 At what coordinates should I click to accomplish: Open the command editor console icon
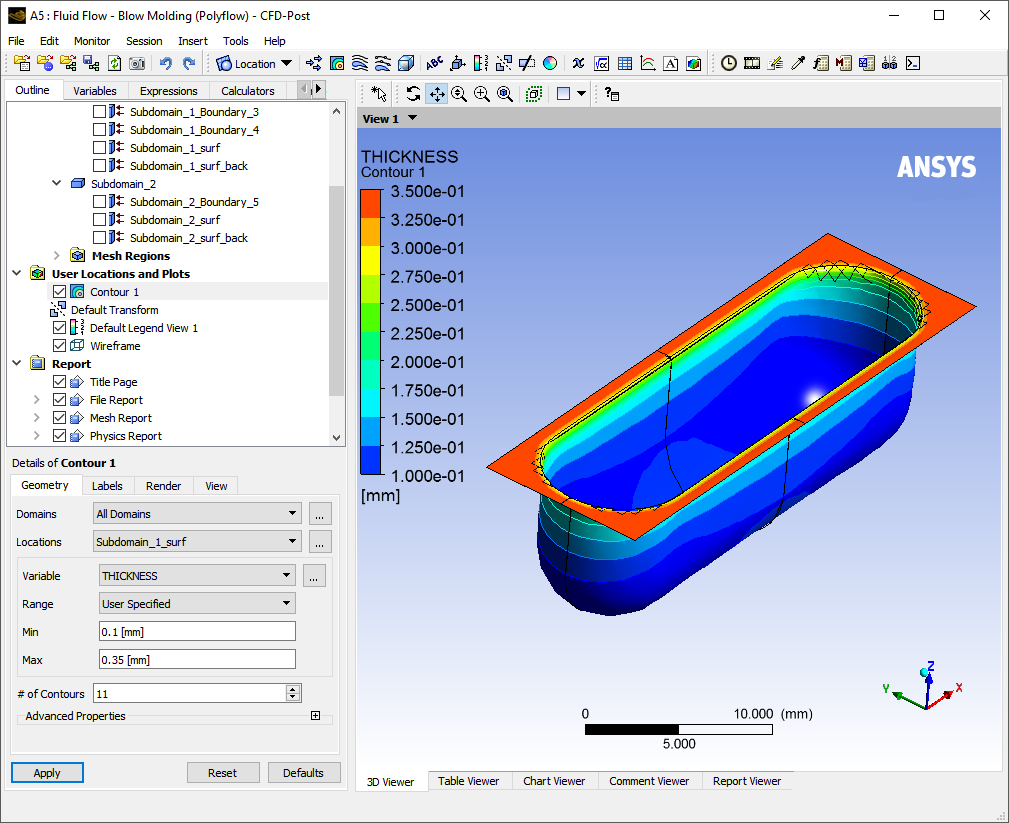912,63
